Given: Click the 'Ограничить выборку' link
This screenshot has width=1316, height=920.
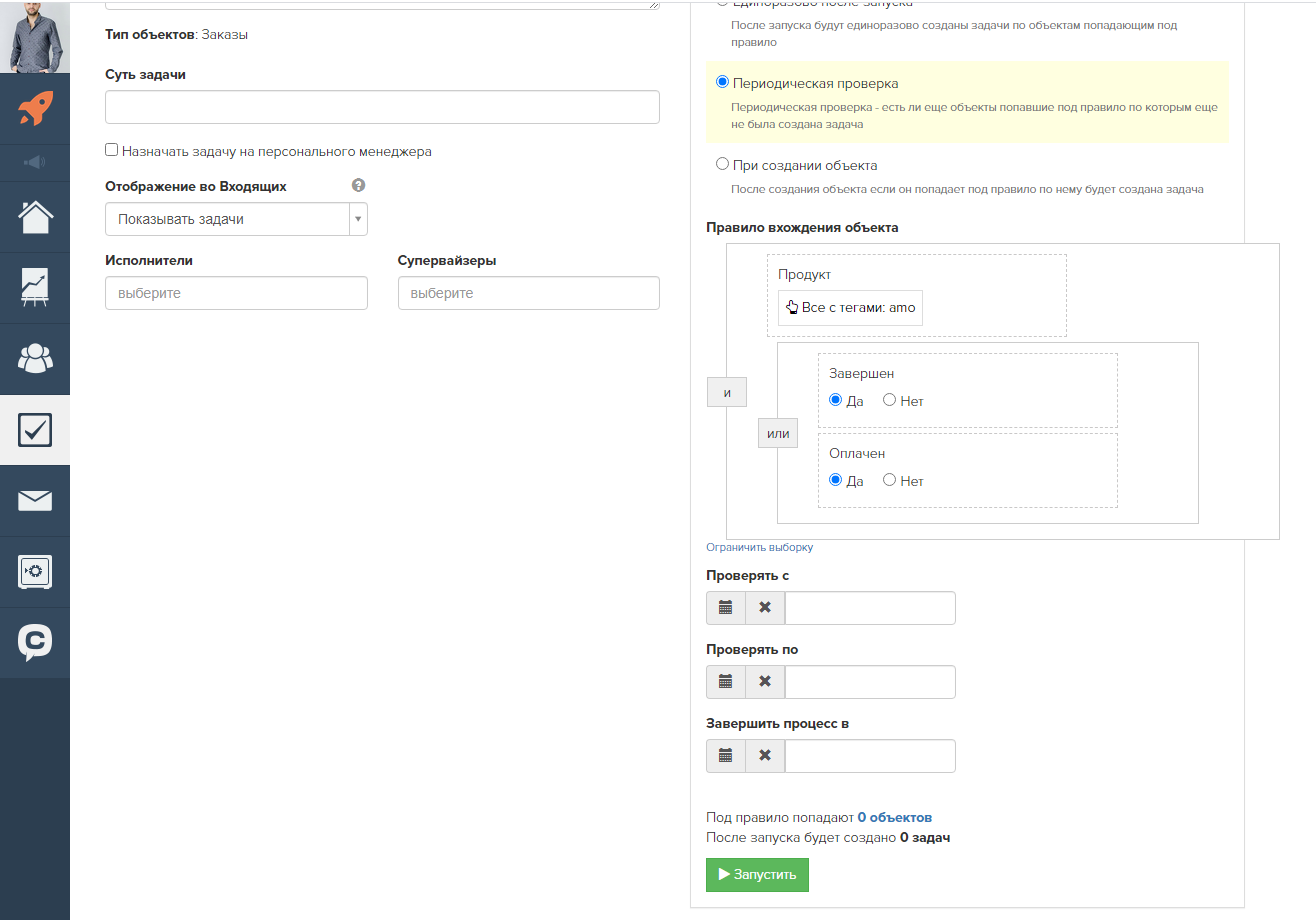Looking at the screenshot, I should [759, 548].
